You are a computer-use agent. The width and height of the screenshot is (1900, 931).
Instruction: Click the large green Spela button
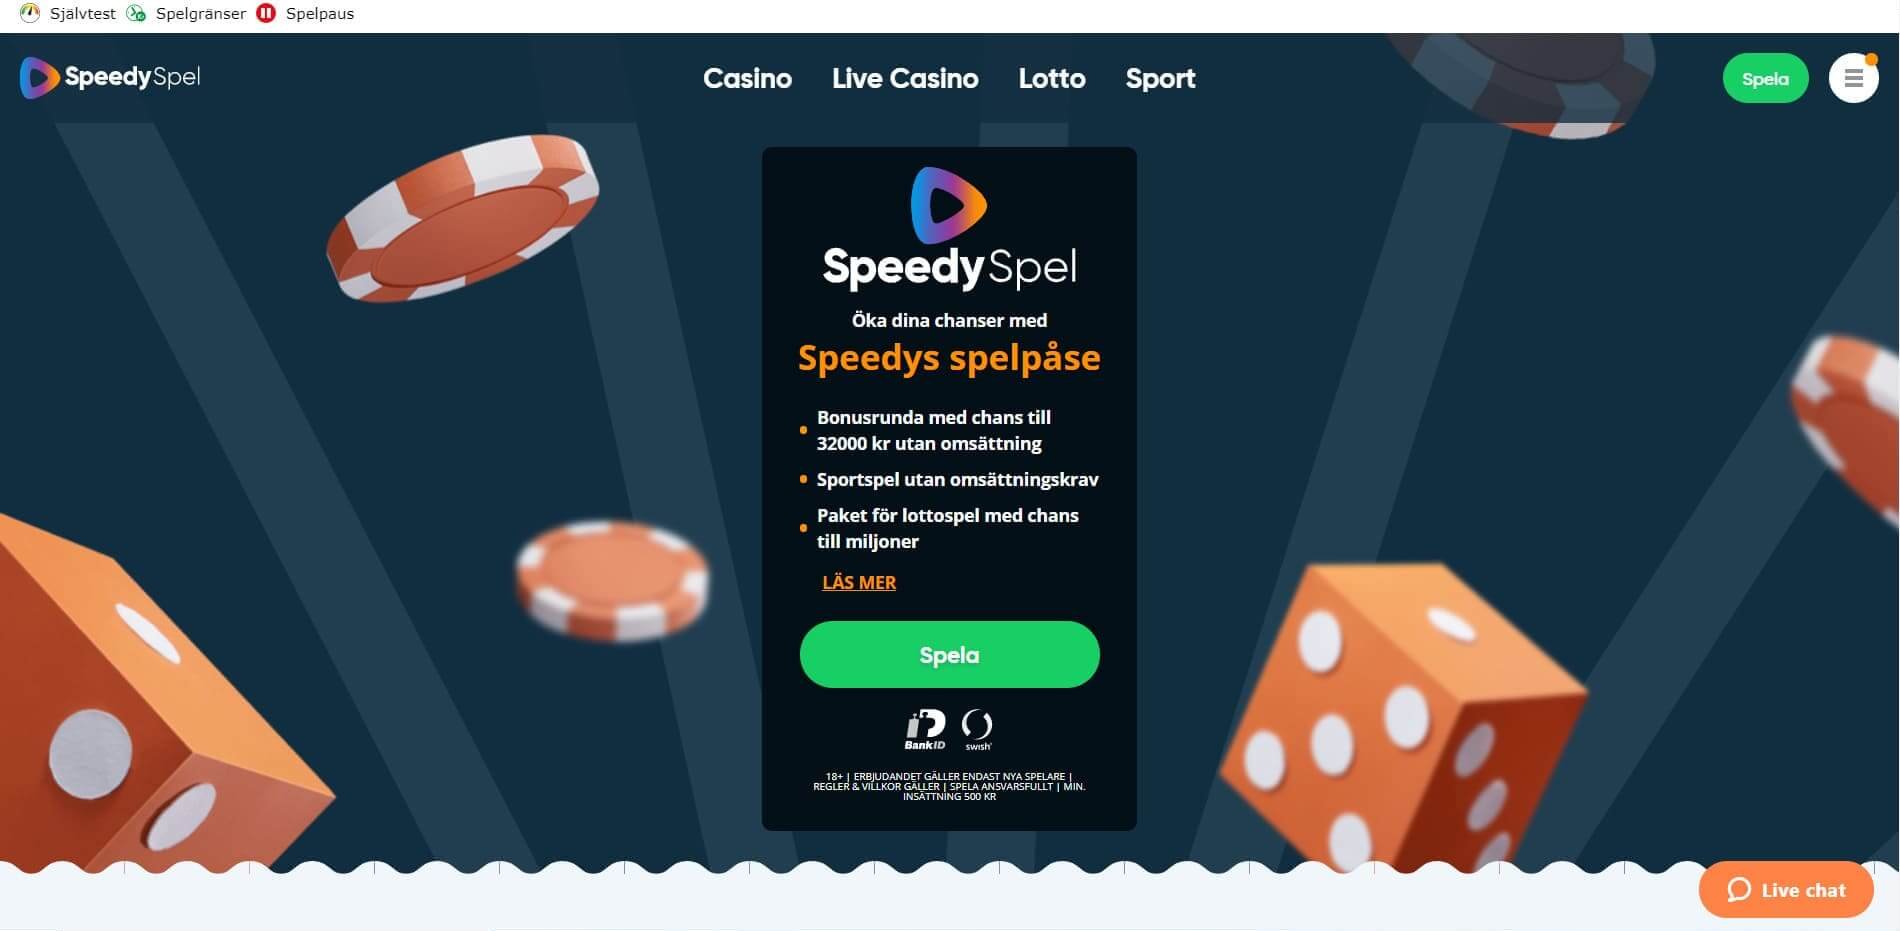click(949, 654)
